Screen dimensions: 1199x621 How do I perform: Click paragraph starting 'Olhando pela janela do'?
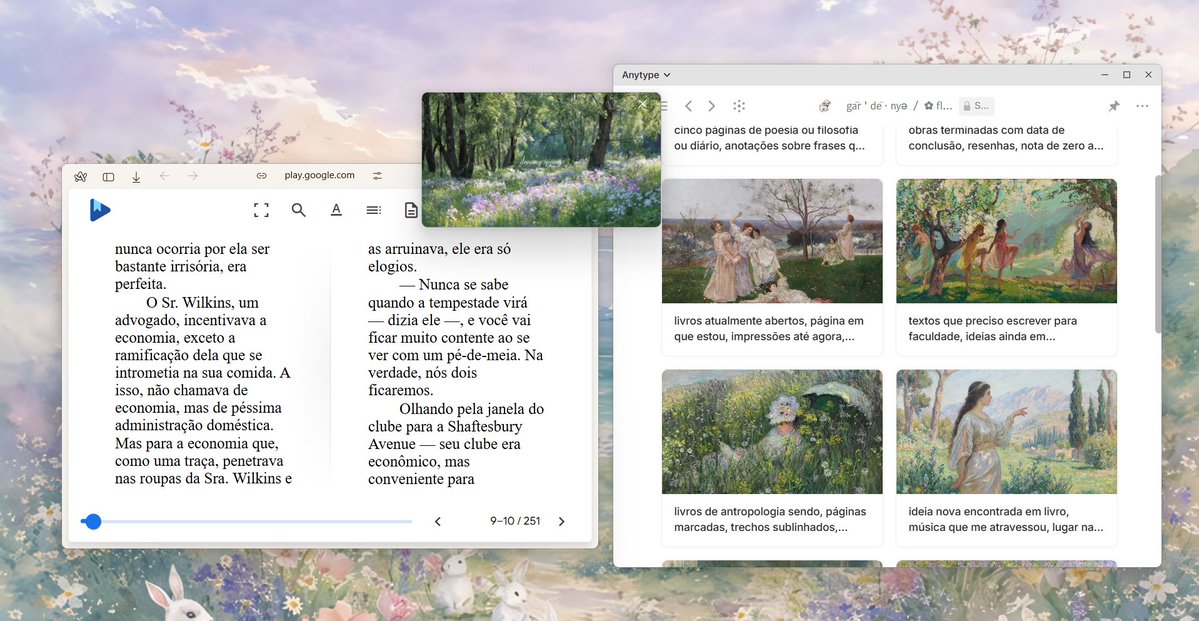(456, 444)
